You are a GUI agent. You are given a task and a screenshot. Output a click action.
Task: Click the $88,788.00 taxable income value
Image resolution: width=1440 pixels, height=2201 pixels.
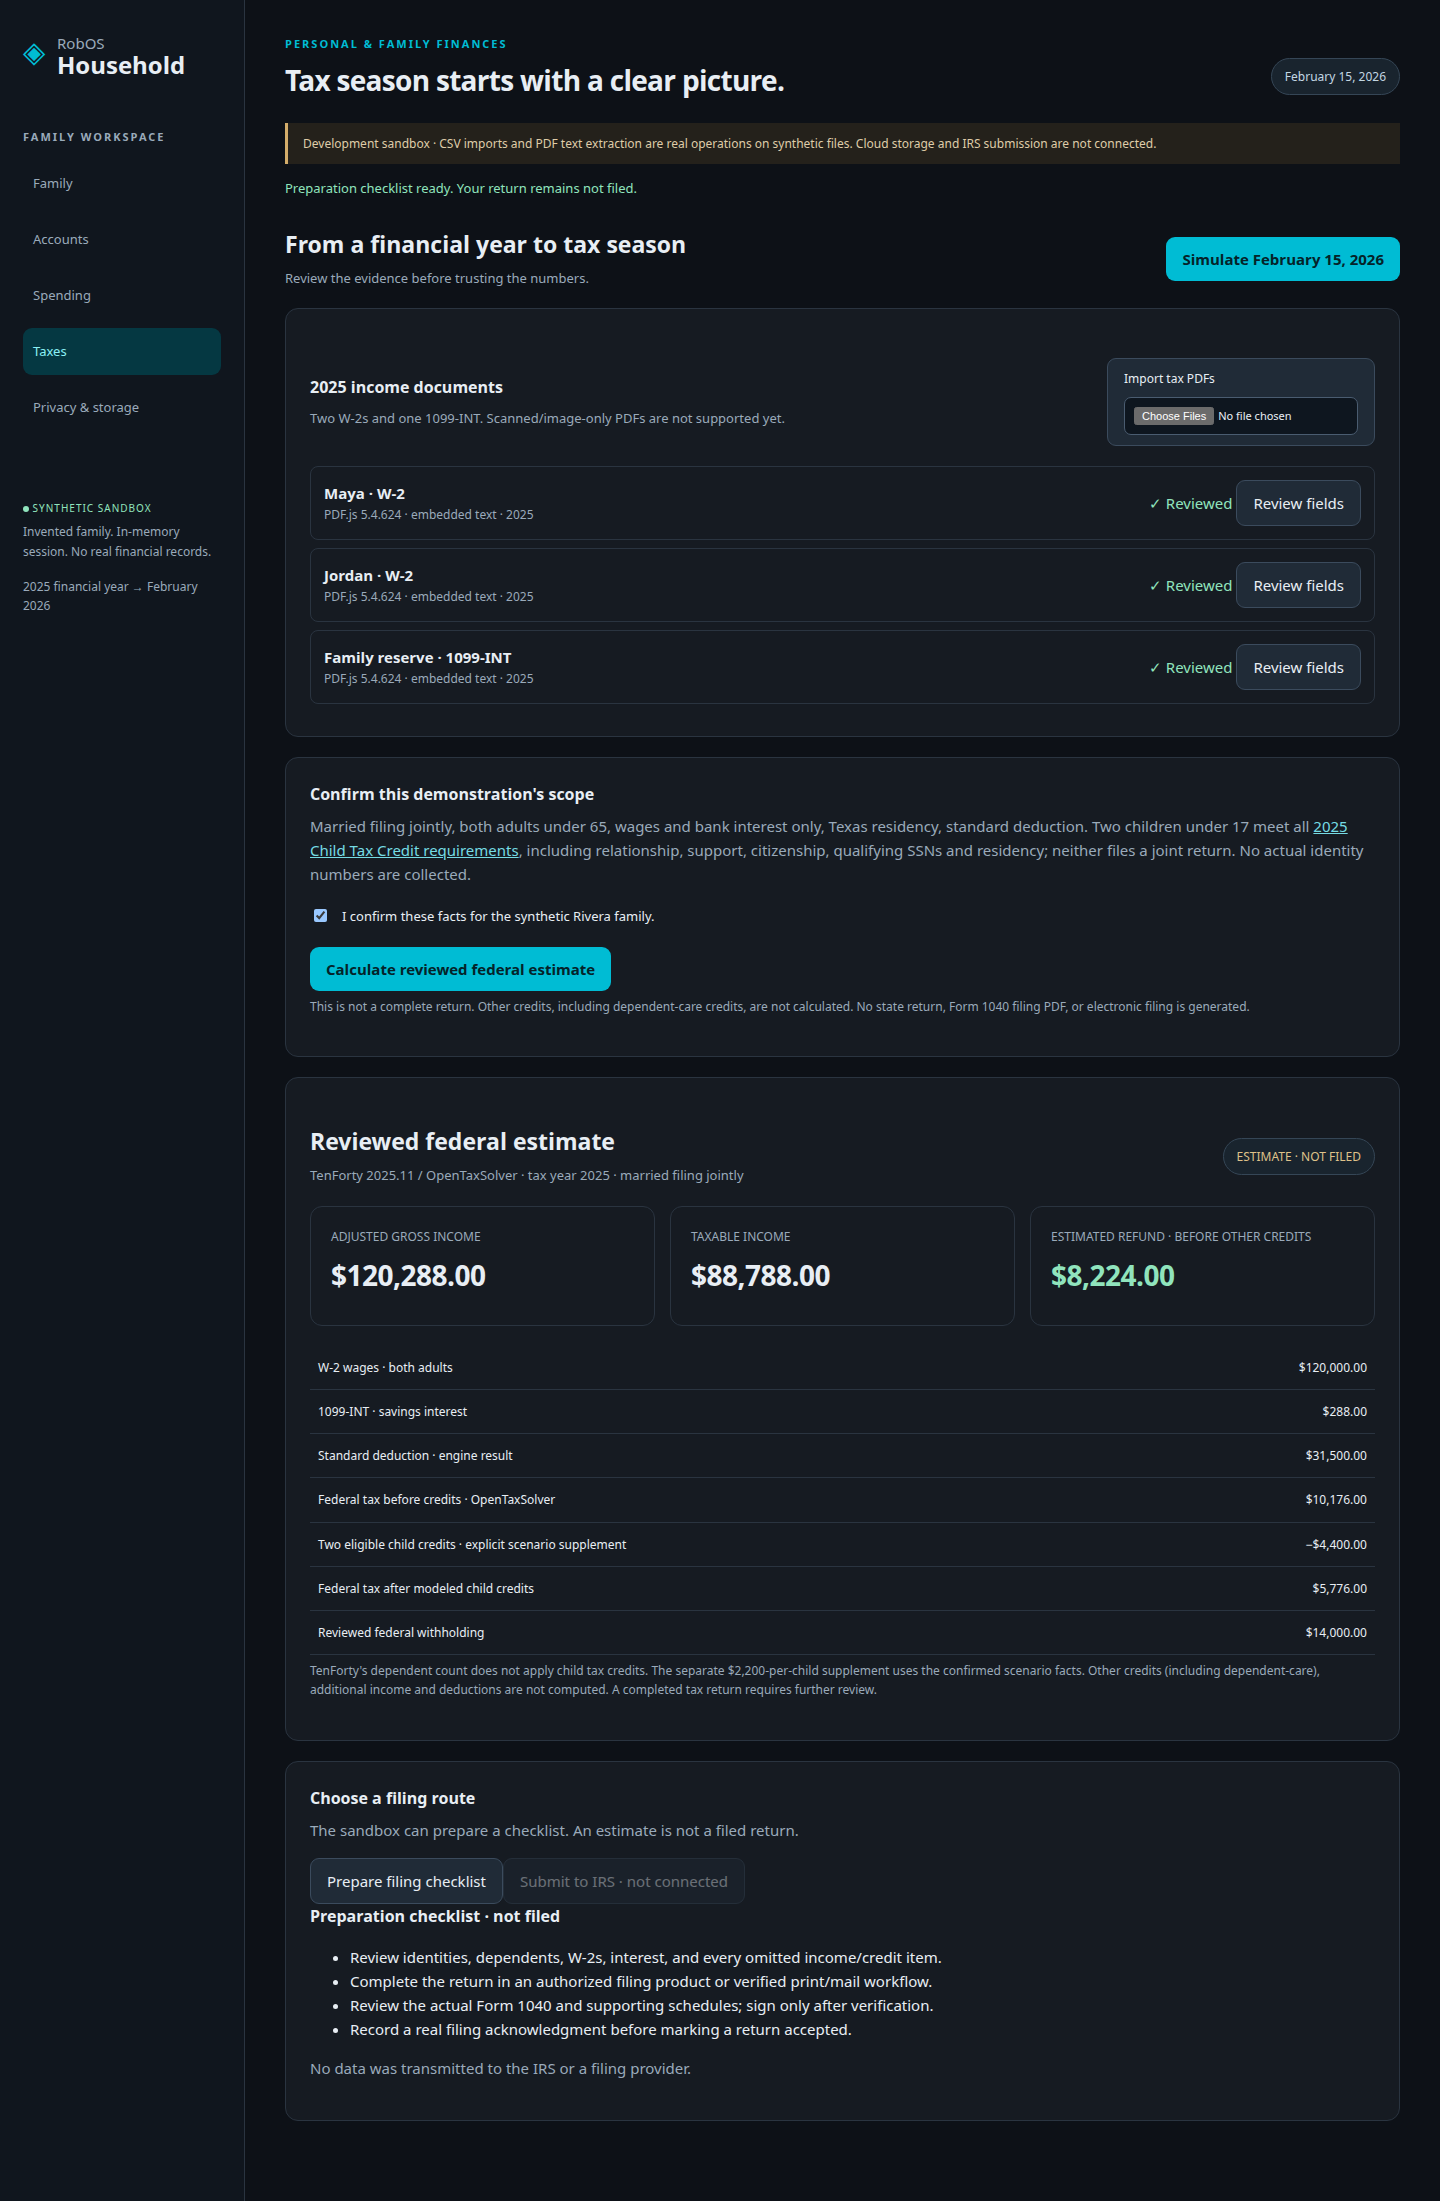click(x=760, y=1276)
